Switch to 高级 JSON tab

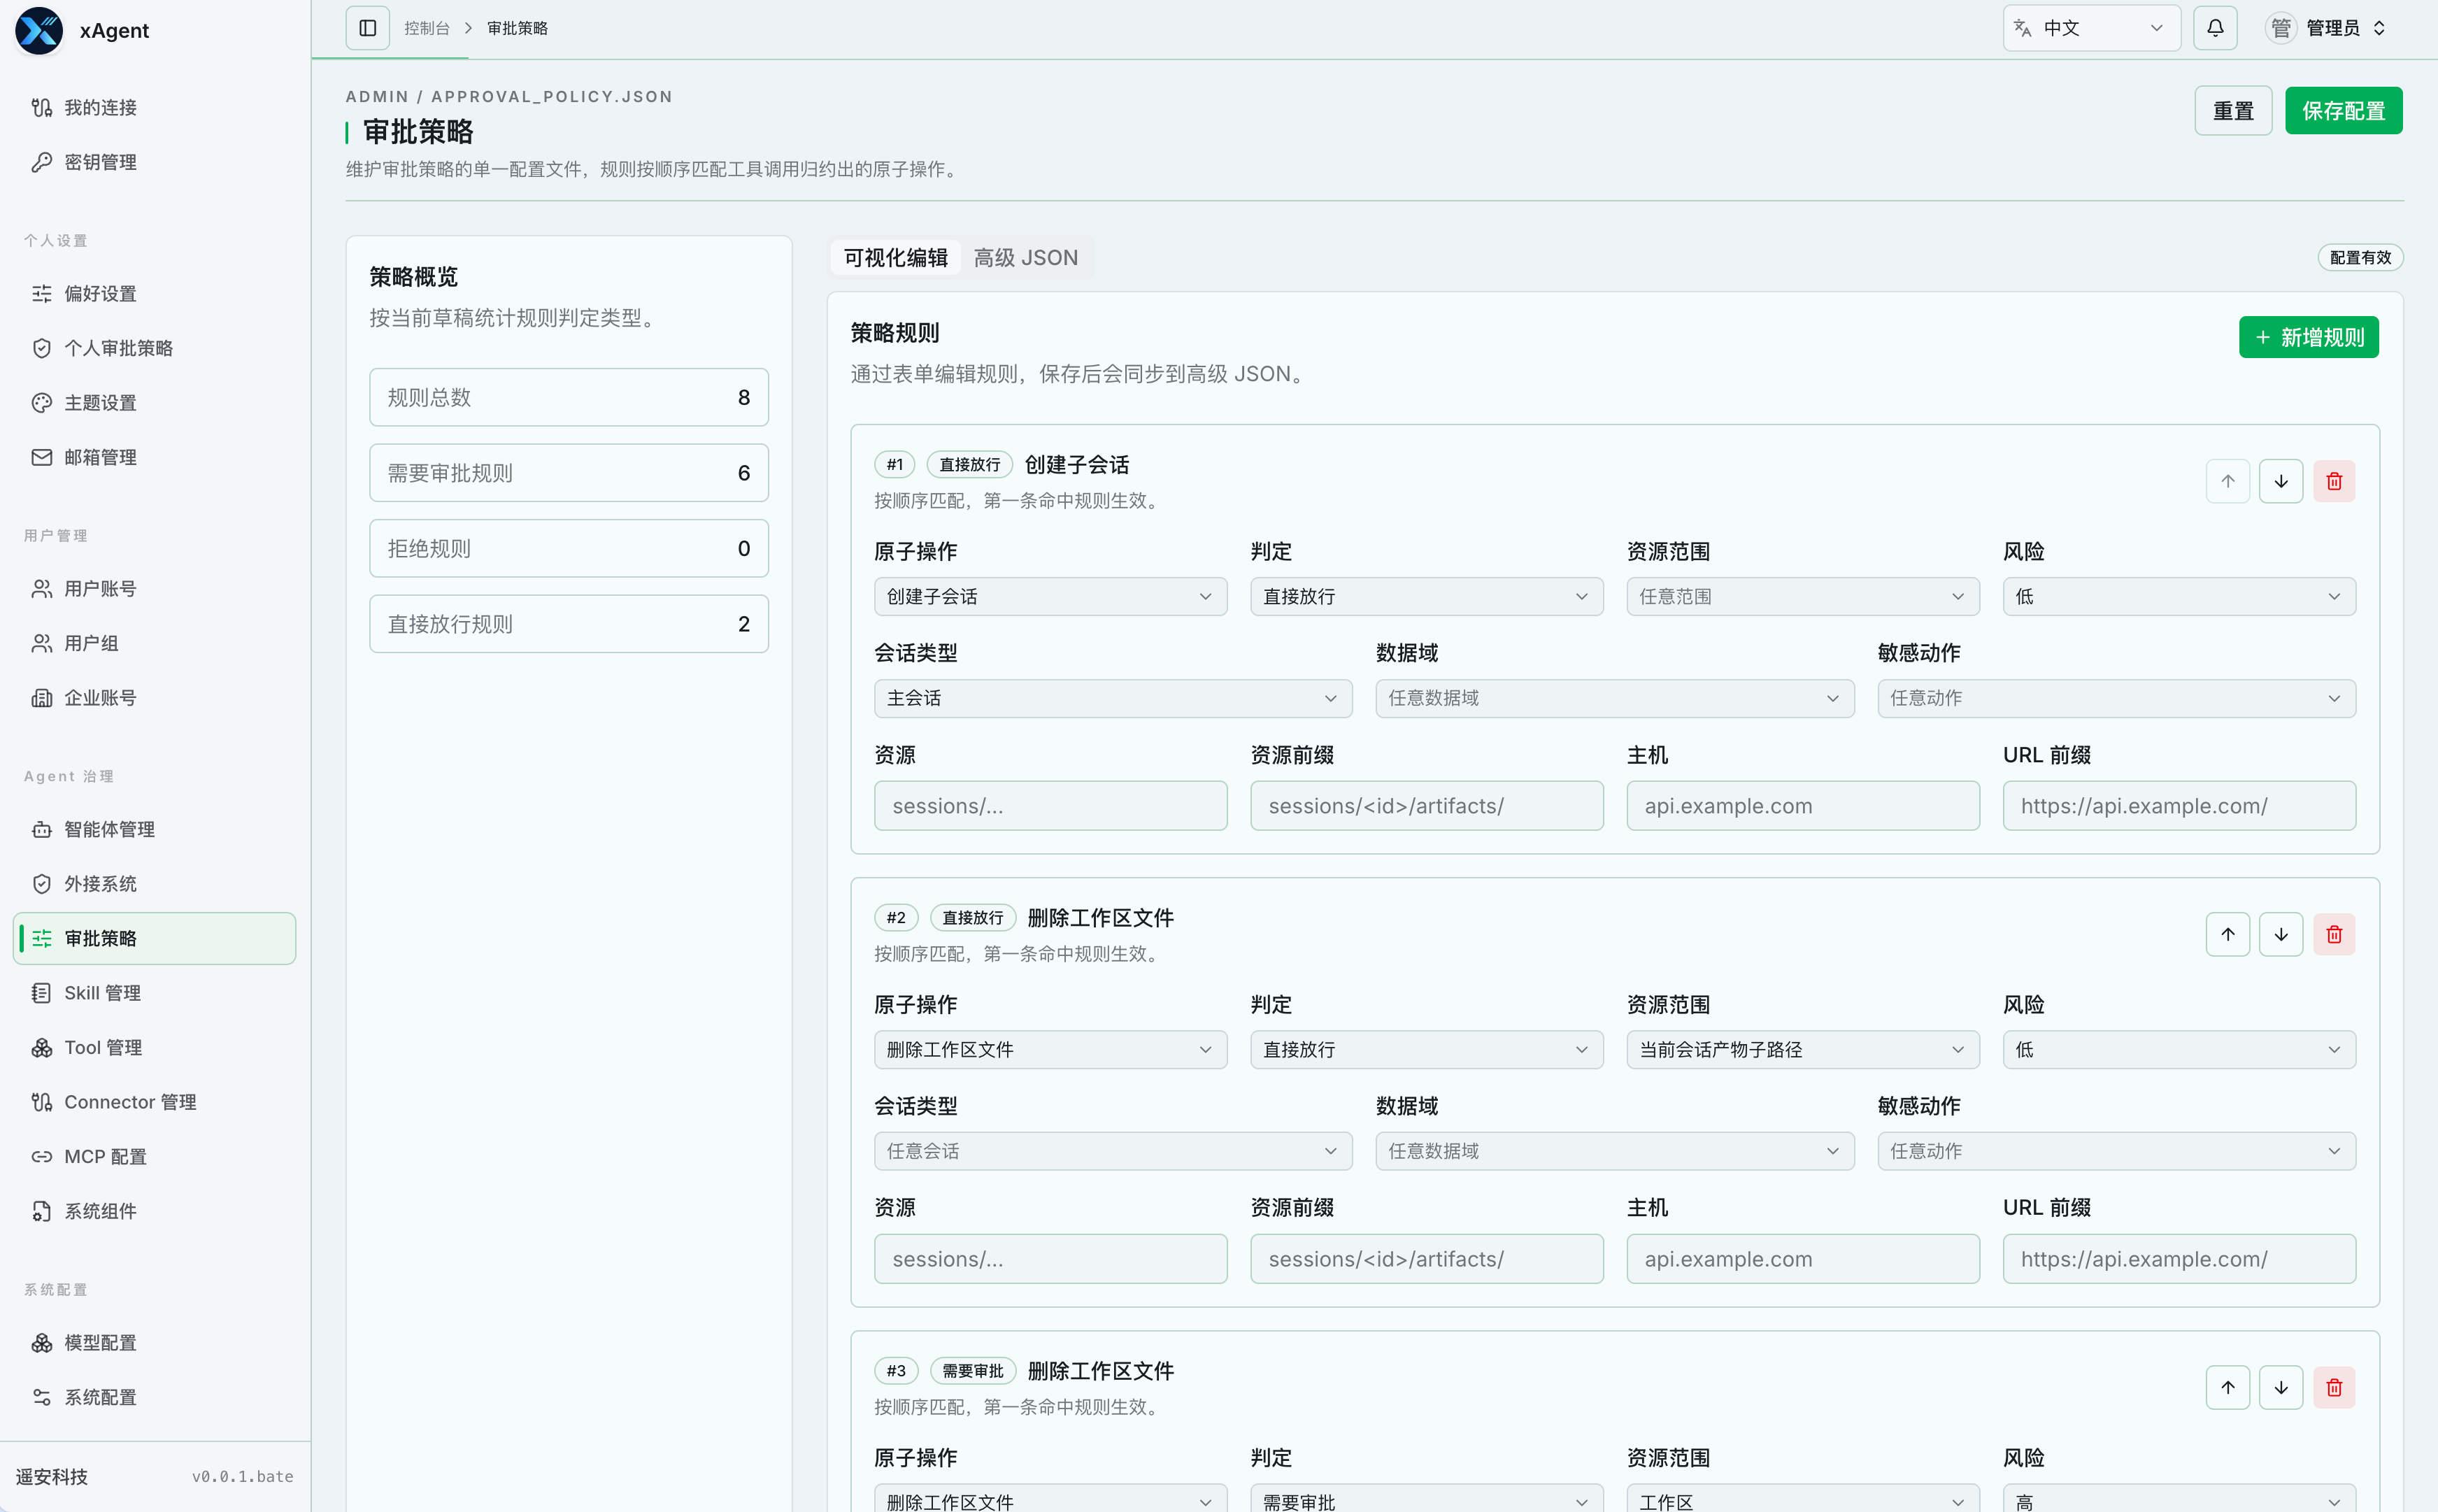[x=1025, y=258]
